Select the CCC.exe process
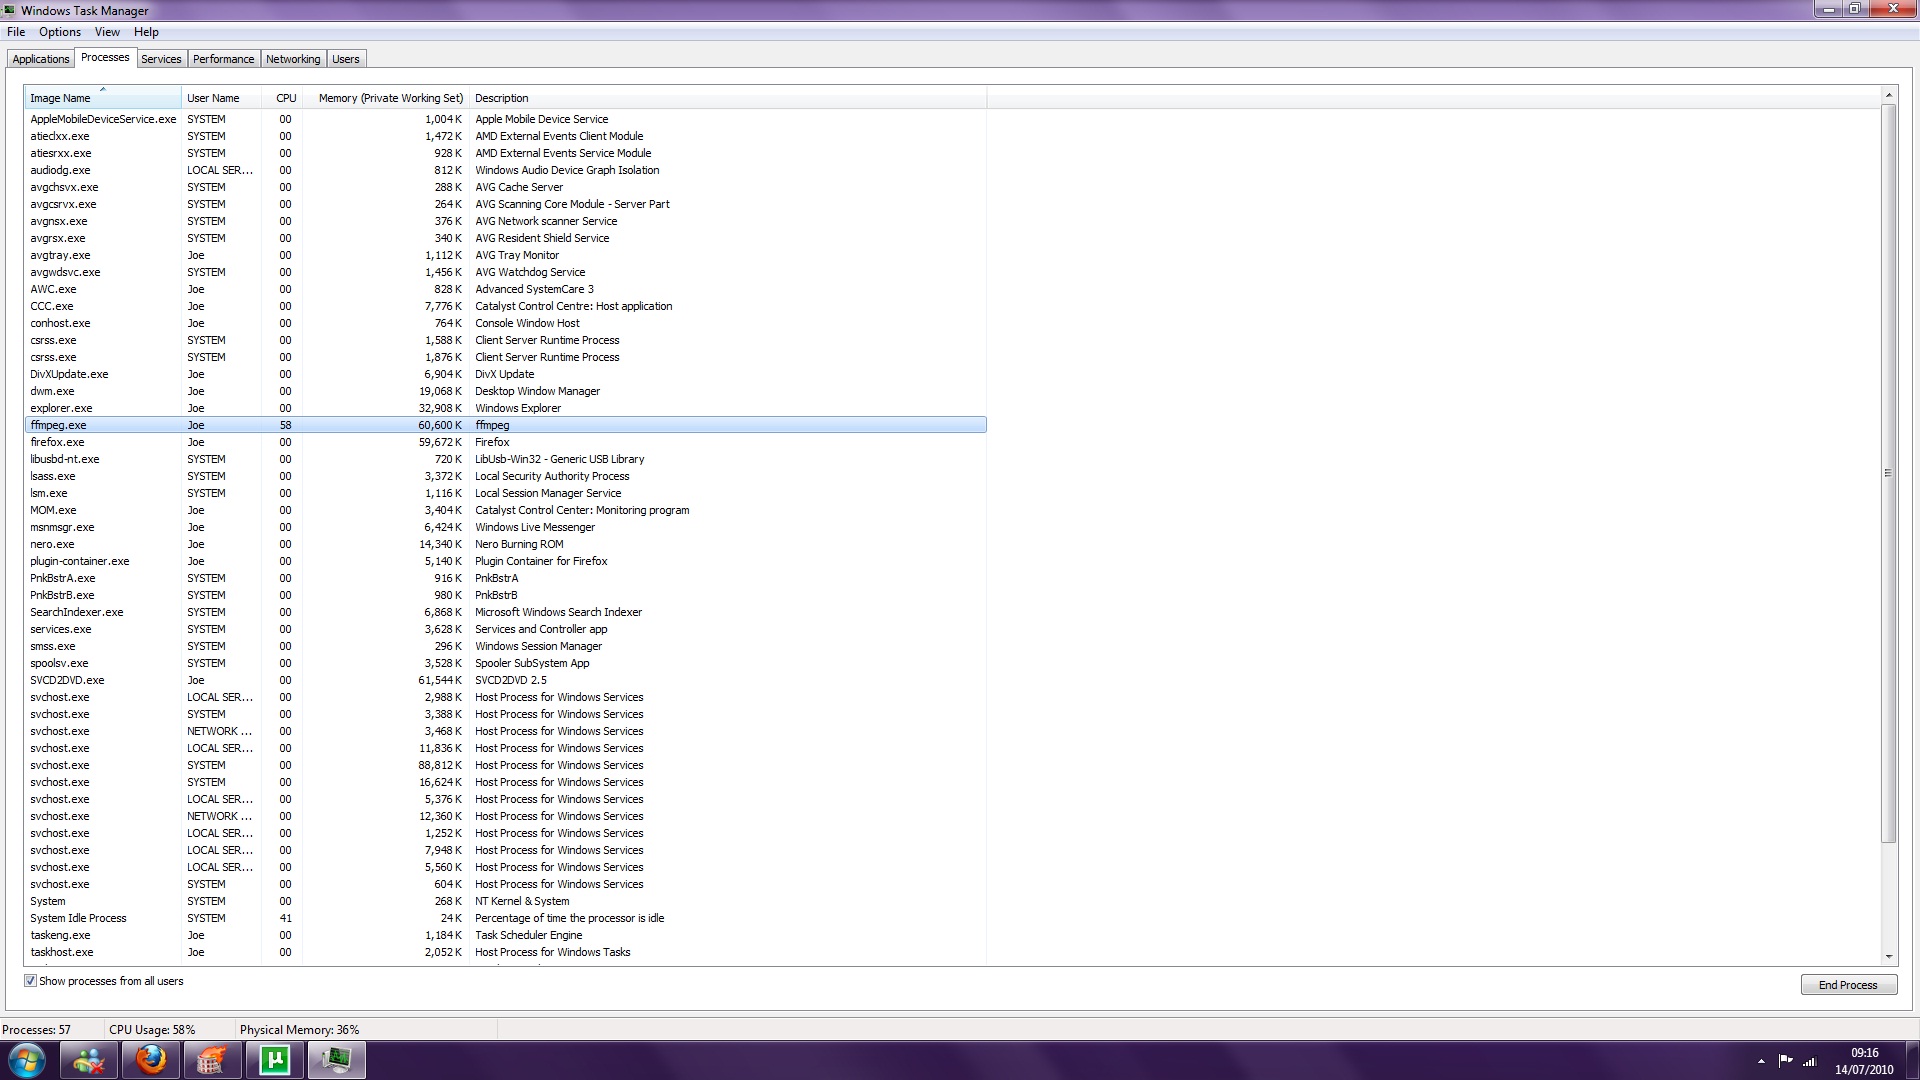Screen dimensions: 1920x1080 [505, 306]
